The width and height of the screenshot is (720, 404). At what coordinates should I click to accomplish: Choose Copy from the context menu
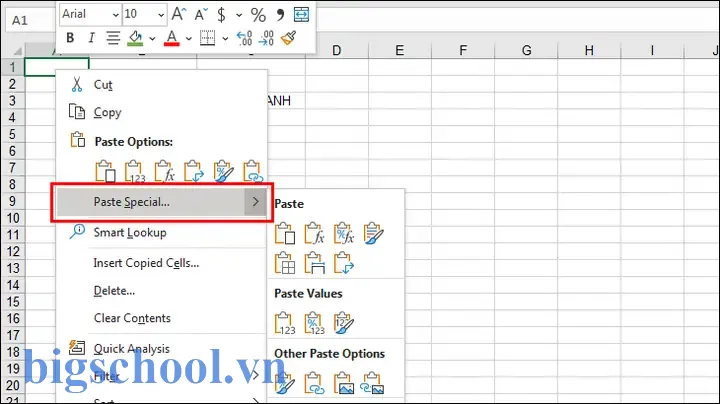pos(161,112)
